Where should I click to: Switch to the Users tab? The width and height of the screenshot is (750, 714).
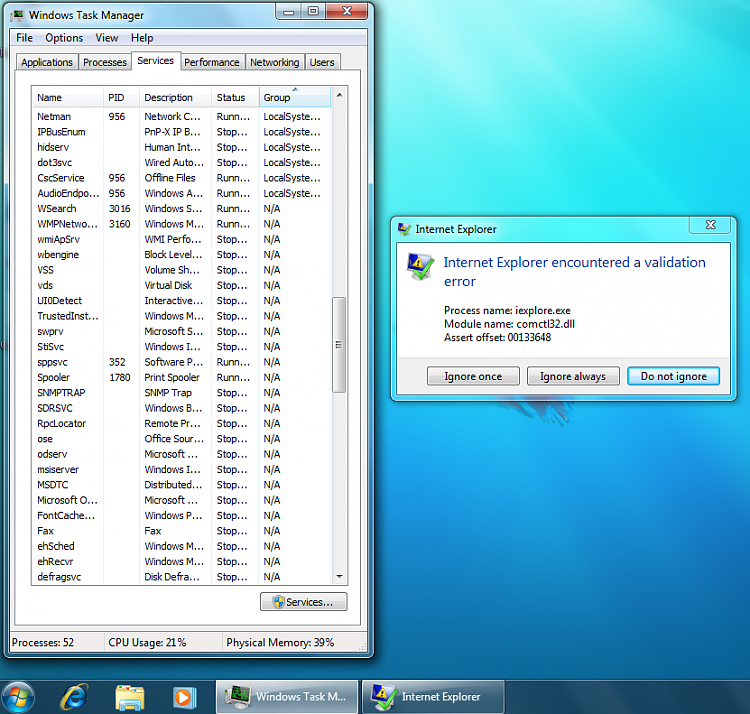point(322,62)
